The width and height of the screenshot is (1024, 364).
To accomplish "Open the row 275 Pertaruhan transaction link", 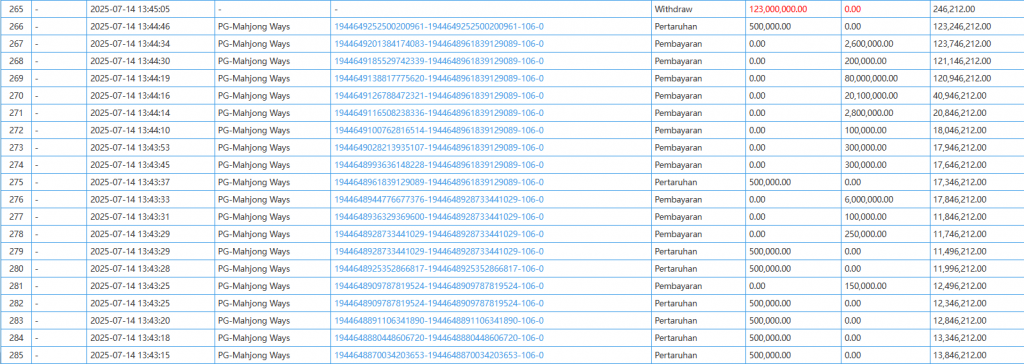I will pyautogui.click(x=439, y=182).
